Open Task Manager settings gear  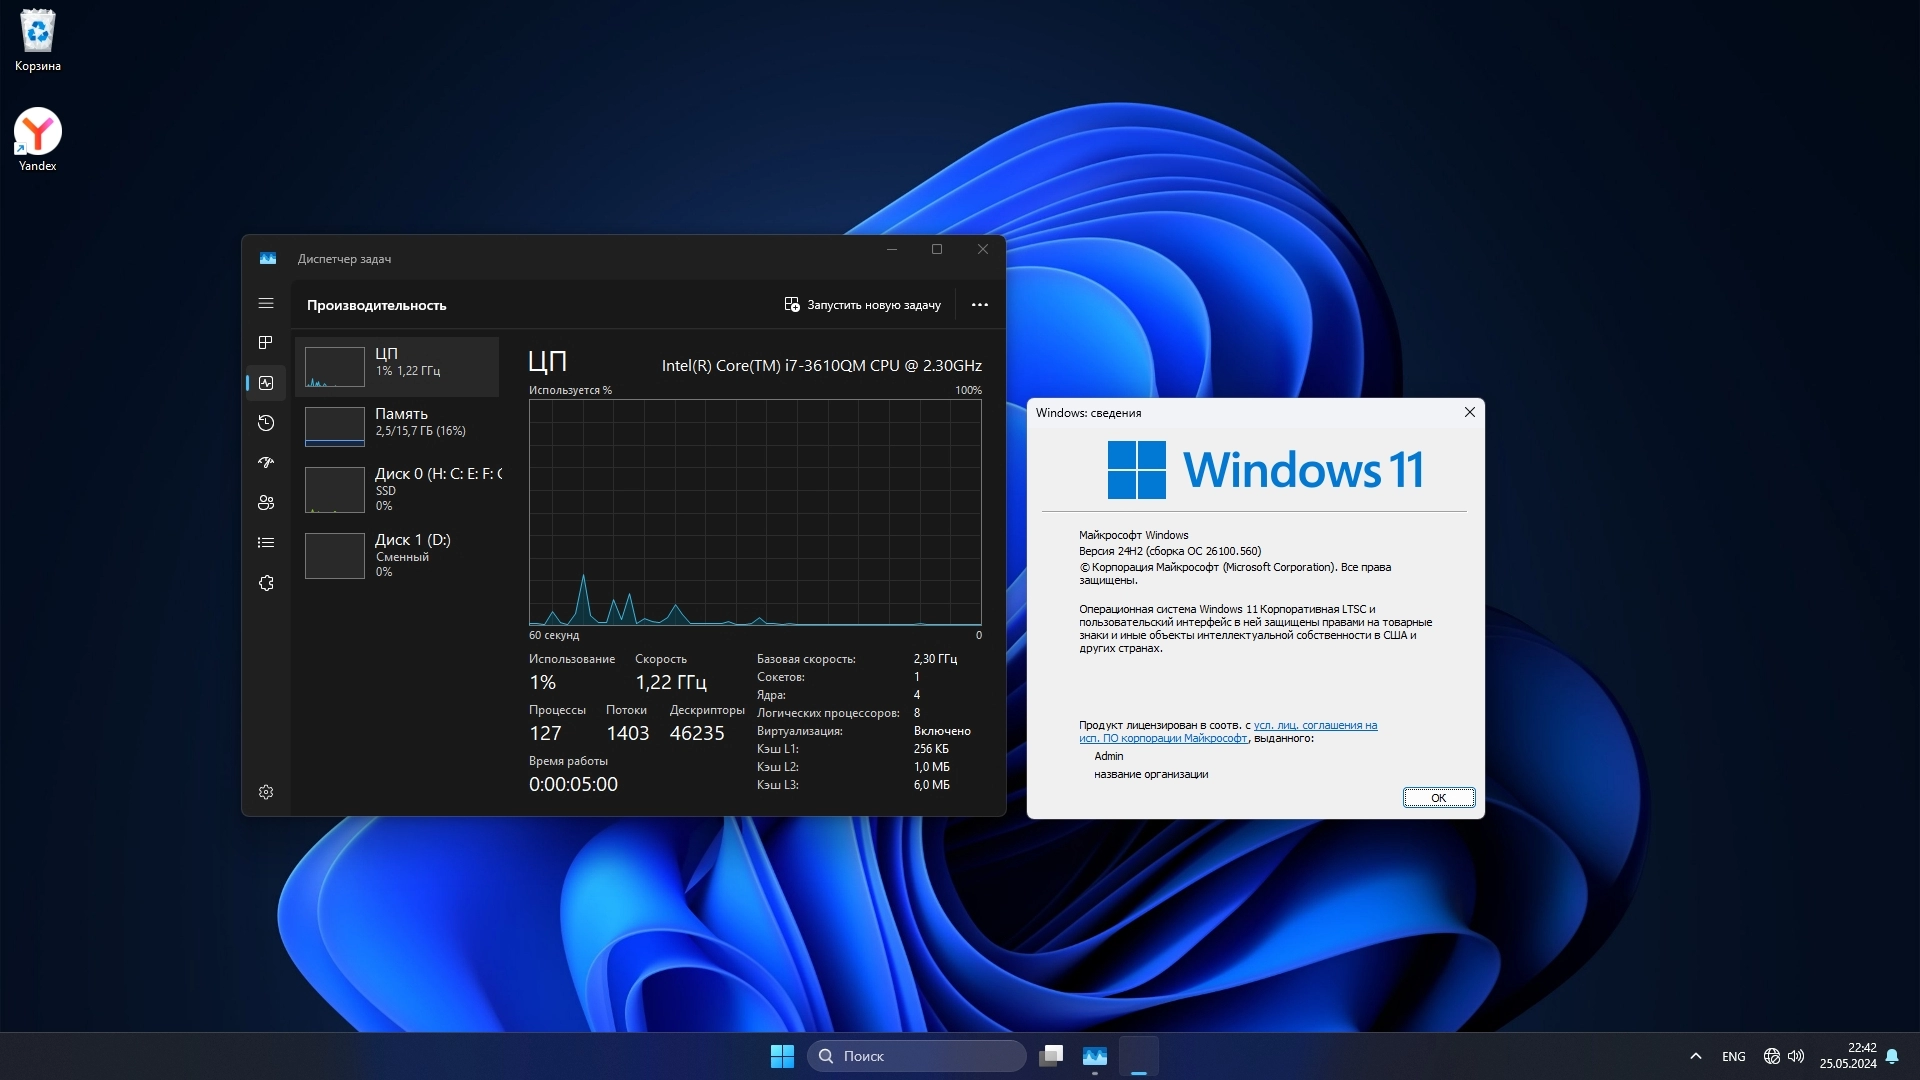coord(265,792)
